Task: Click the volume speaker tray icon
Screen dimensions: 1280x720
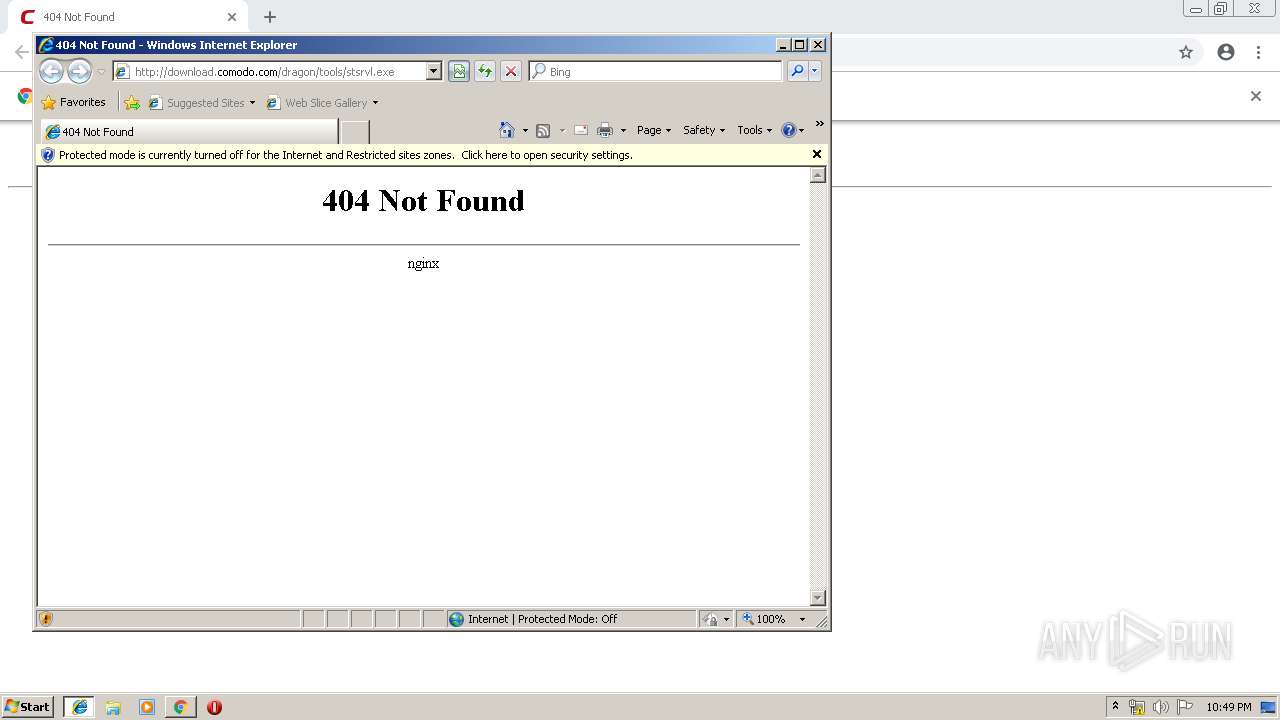Action: coord(1161,707)
